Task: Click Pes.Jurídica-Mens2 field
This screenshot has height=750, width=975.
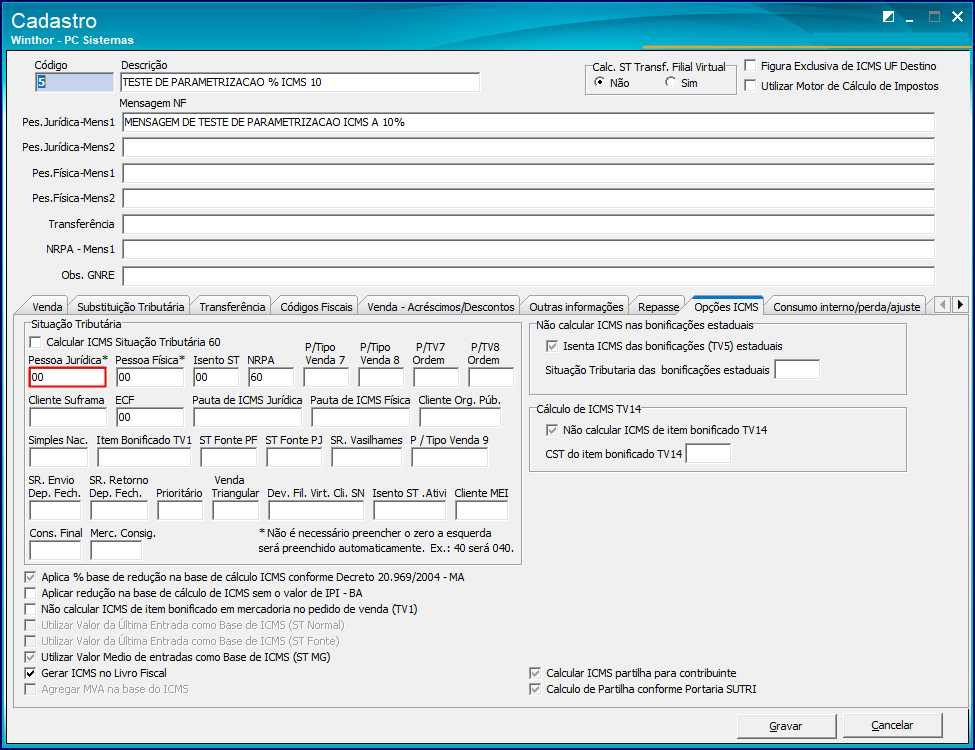Action: 529,147
